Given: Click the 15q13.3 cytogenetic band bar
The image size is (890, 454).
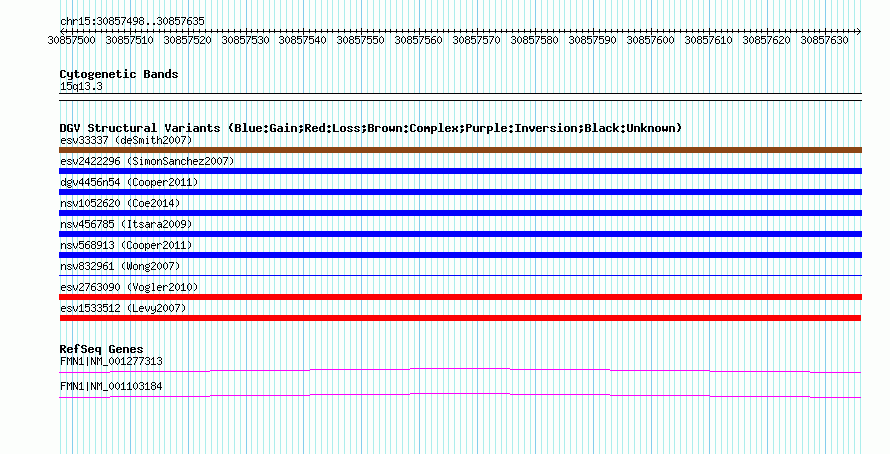Looking at the screenshot, I should click(x=460, y=97).
